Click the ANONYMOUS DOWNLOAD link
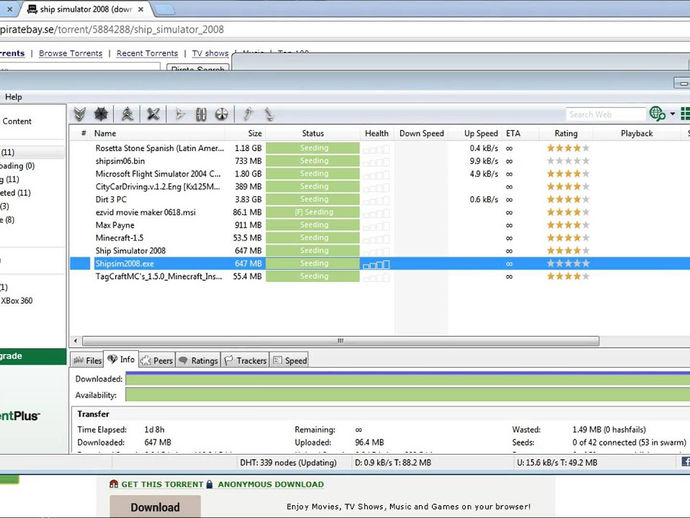This screenshot has height=518, width=690. pos(271,485)
